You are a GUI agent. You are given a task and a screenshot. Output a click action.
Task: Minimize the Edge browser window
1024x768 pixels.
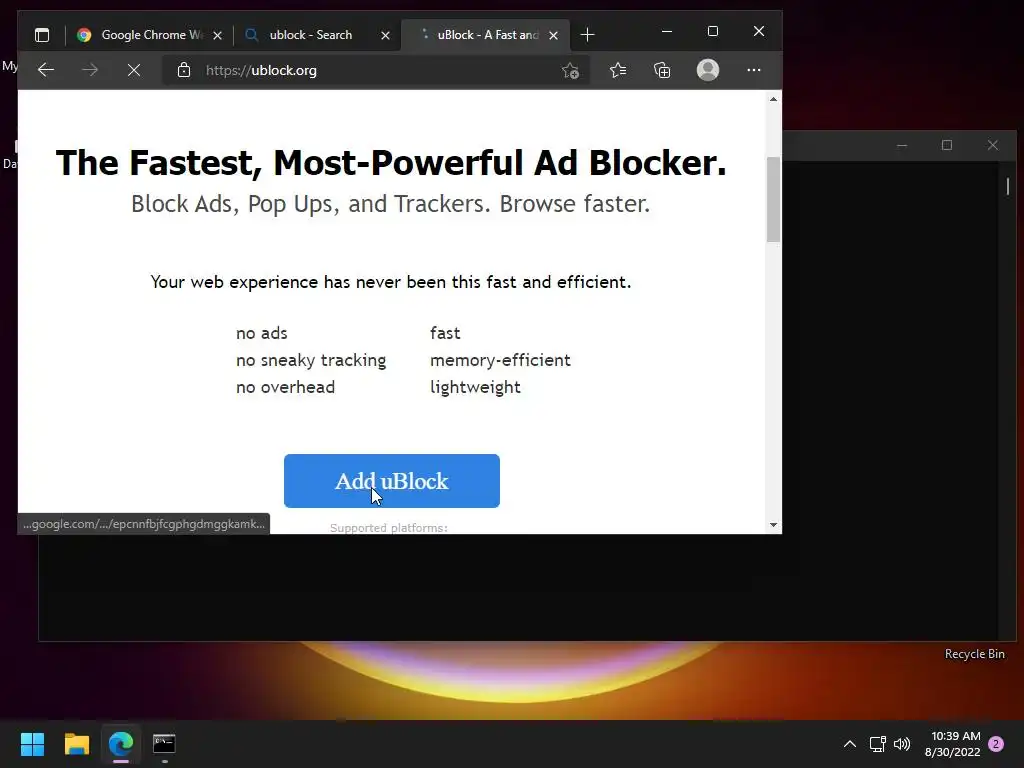pyautogui.click(x=667, y=31)
